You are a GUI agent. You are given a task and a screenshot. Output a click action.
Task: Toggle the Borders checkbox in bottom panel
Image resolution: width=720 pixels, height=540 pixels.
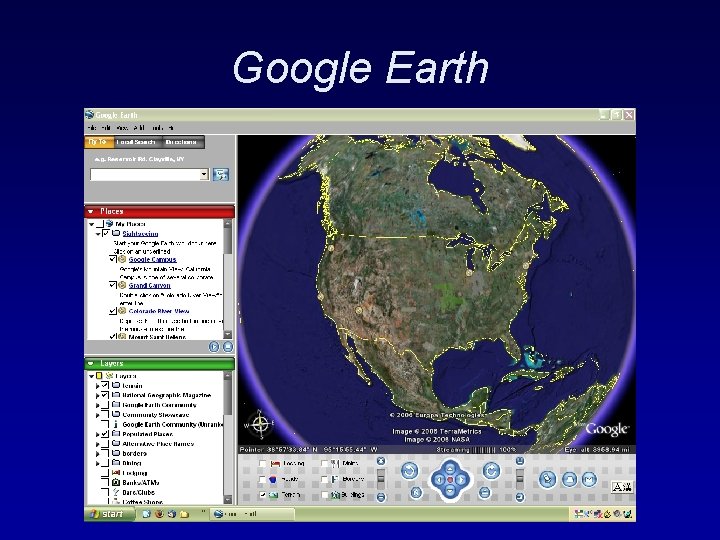(x=325, y=479)
